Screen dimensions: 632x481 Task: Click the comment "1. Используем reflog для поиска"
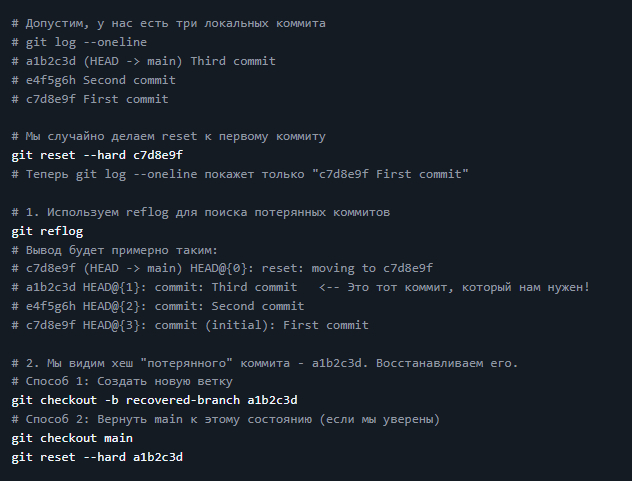(200, 212)
